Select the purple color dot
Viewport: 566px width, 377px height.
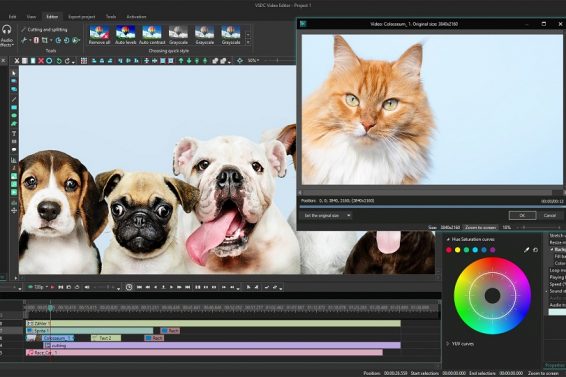coord(493,250)
